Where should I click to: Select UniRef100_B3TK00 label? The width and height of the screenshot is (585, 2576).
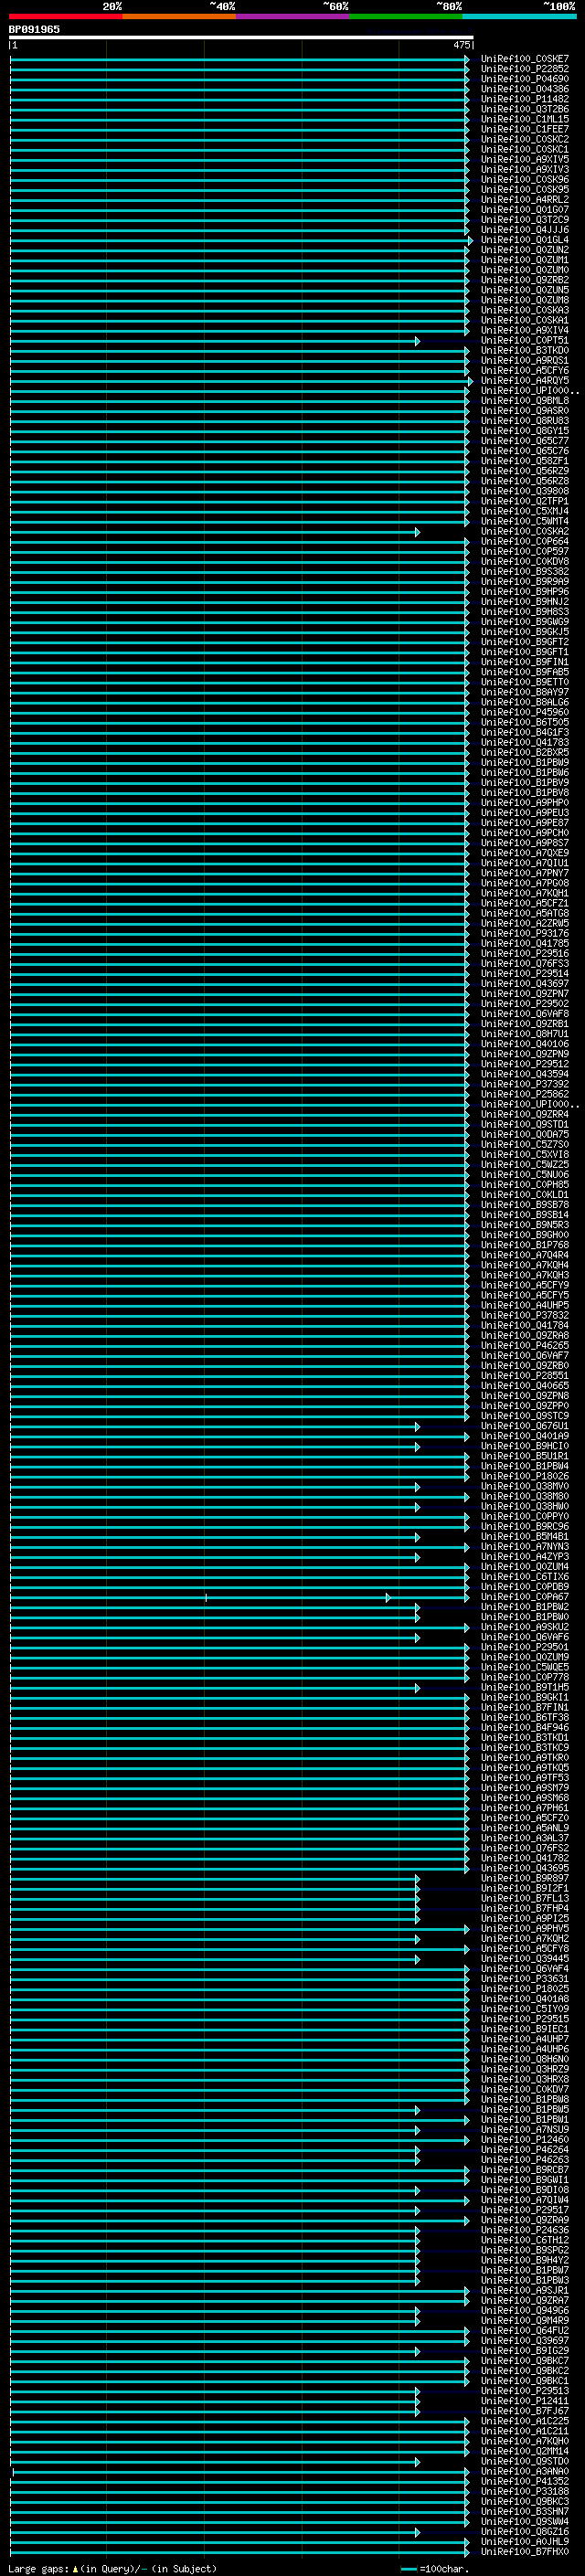[525, 351]
